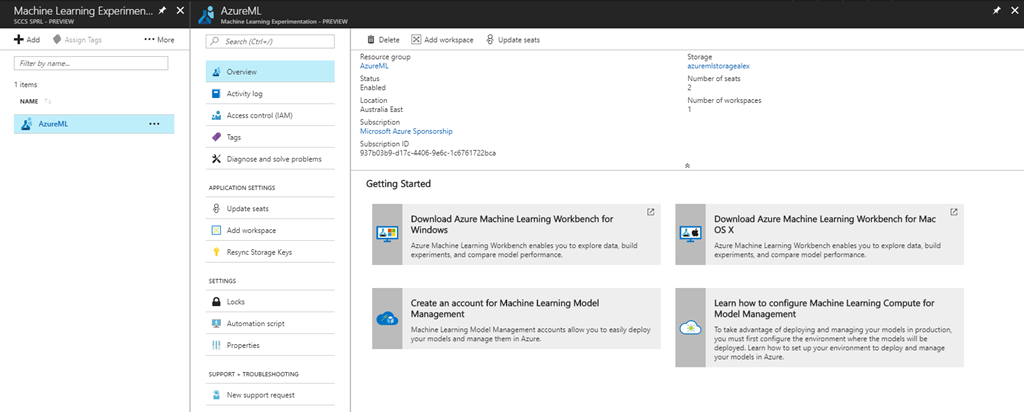This screenshot has width=1024, height=412.
Task: Collapse the essentials panel with double chevron
Action: pyautogui.click(x=687, y=166)
